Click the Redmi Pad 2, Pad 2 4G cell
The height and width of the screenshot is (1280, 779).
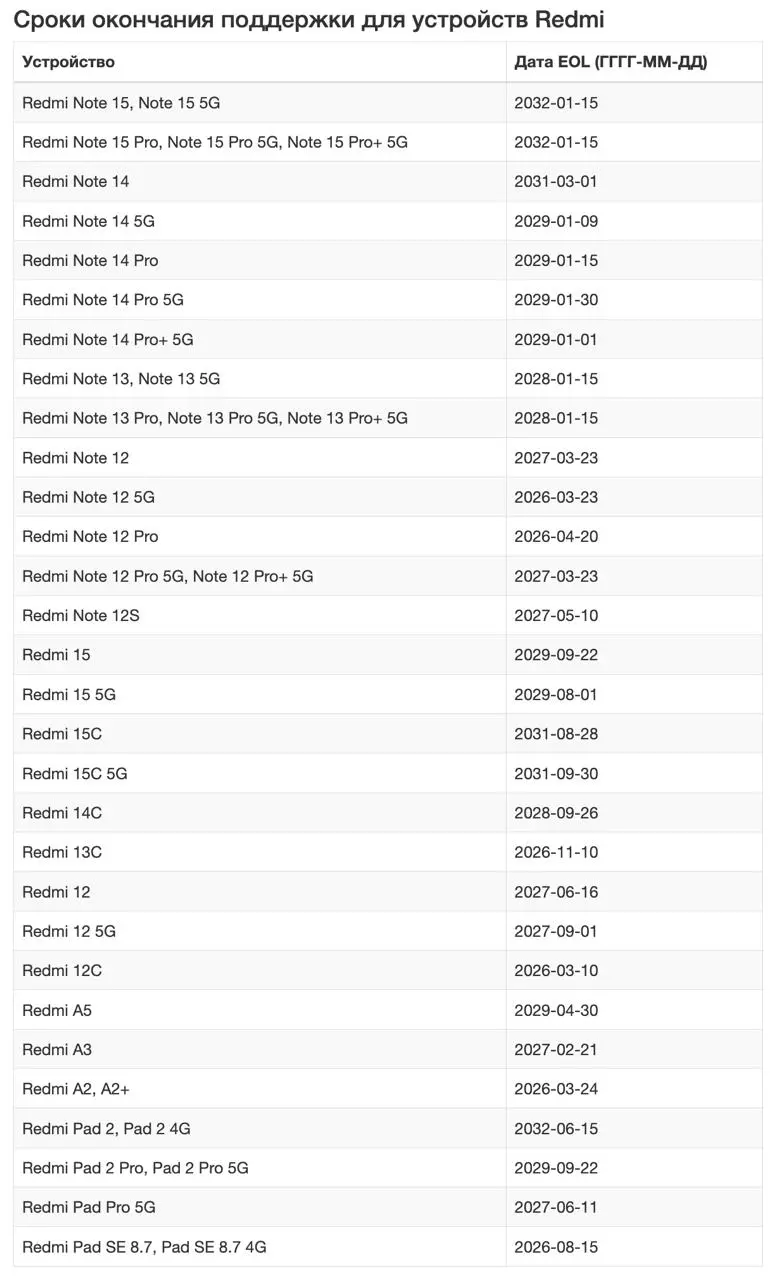(x=260, y=1128)
